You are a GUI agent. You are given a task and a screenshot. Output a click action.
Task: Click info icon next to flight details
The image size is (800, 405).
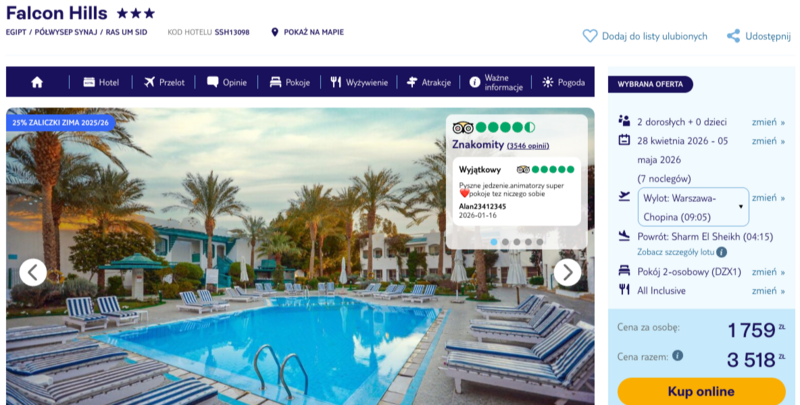pyautogui.click(x=721, y=252)
